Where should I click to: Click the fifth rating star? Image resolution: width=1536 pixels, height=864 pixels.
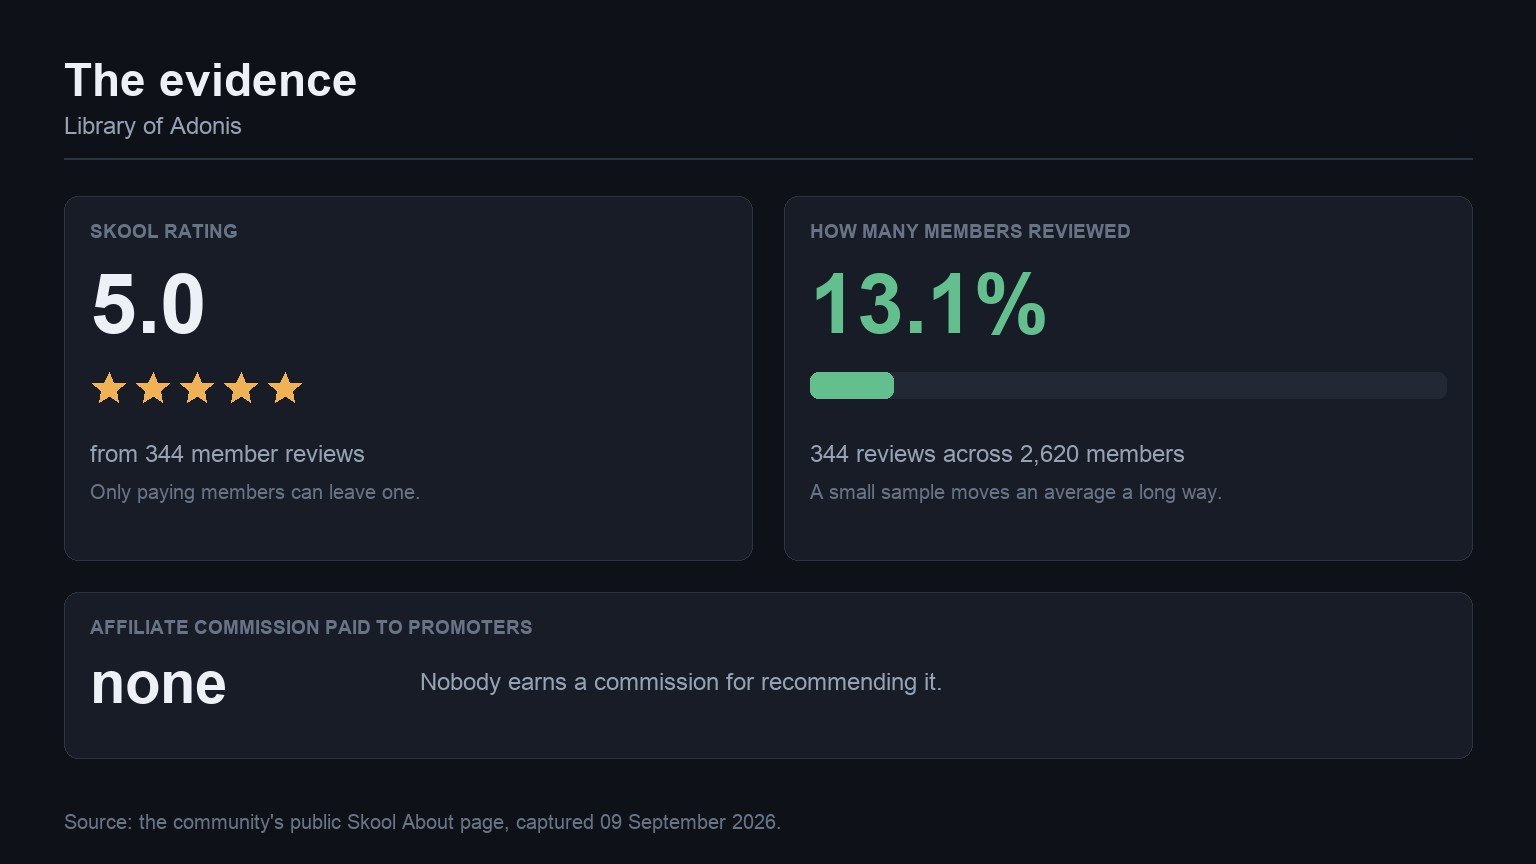pos(285,388)
